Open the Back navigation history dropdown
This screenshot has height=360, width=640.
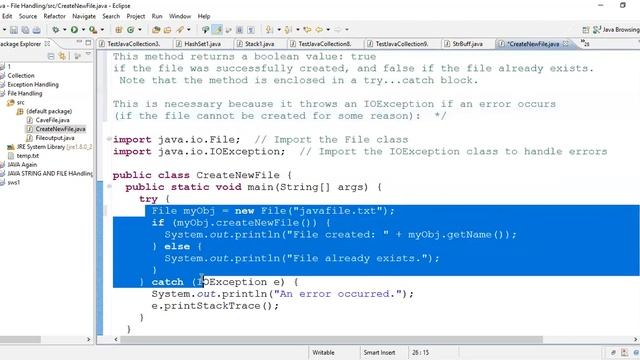click(328, 30)
